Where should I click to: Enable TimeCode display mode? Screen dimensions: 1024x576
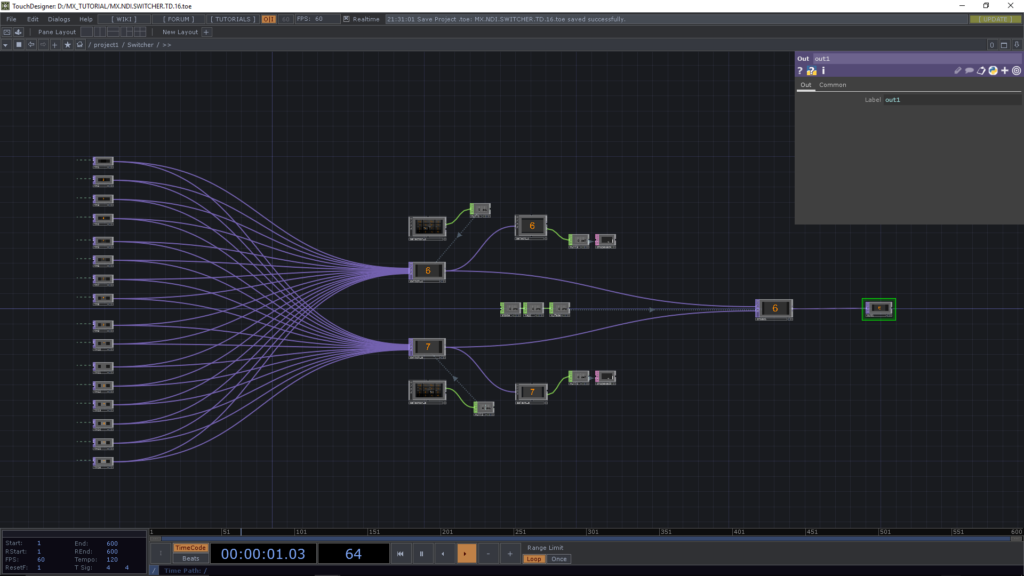click(x=190, y=548)
